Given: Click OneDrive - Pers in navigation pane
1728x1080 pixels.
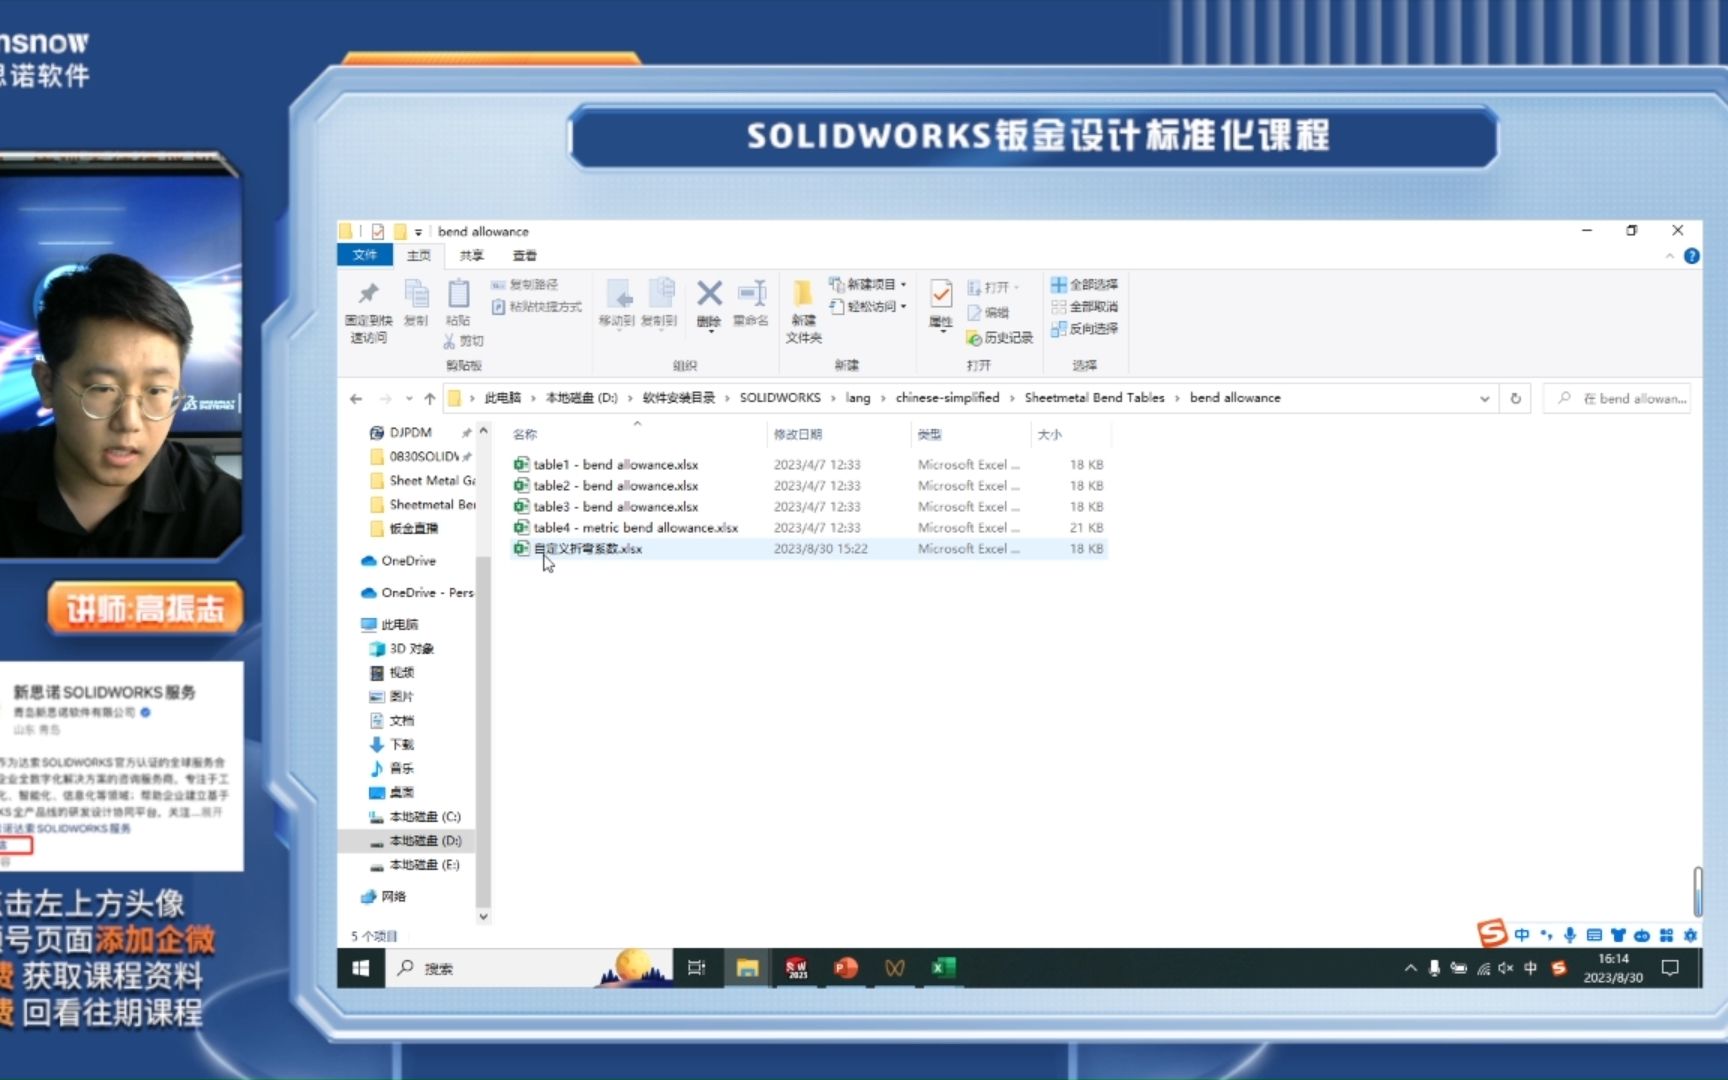Looking at the screenshot, I should click(417, 593).
